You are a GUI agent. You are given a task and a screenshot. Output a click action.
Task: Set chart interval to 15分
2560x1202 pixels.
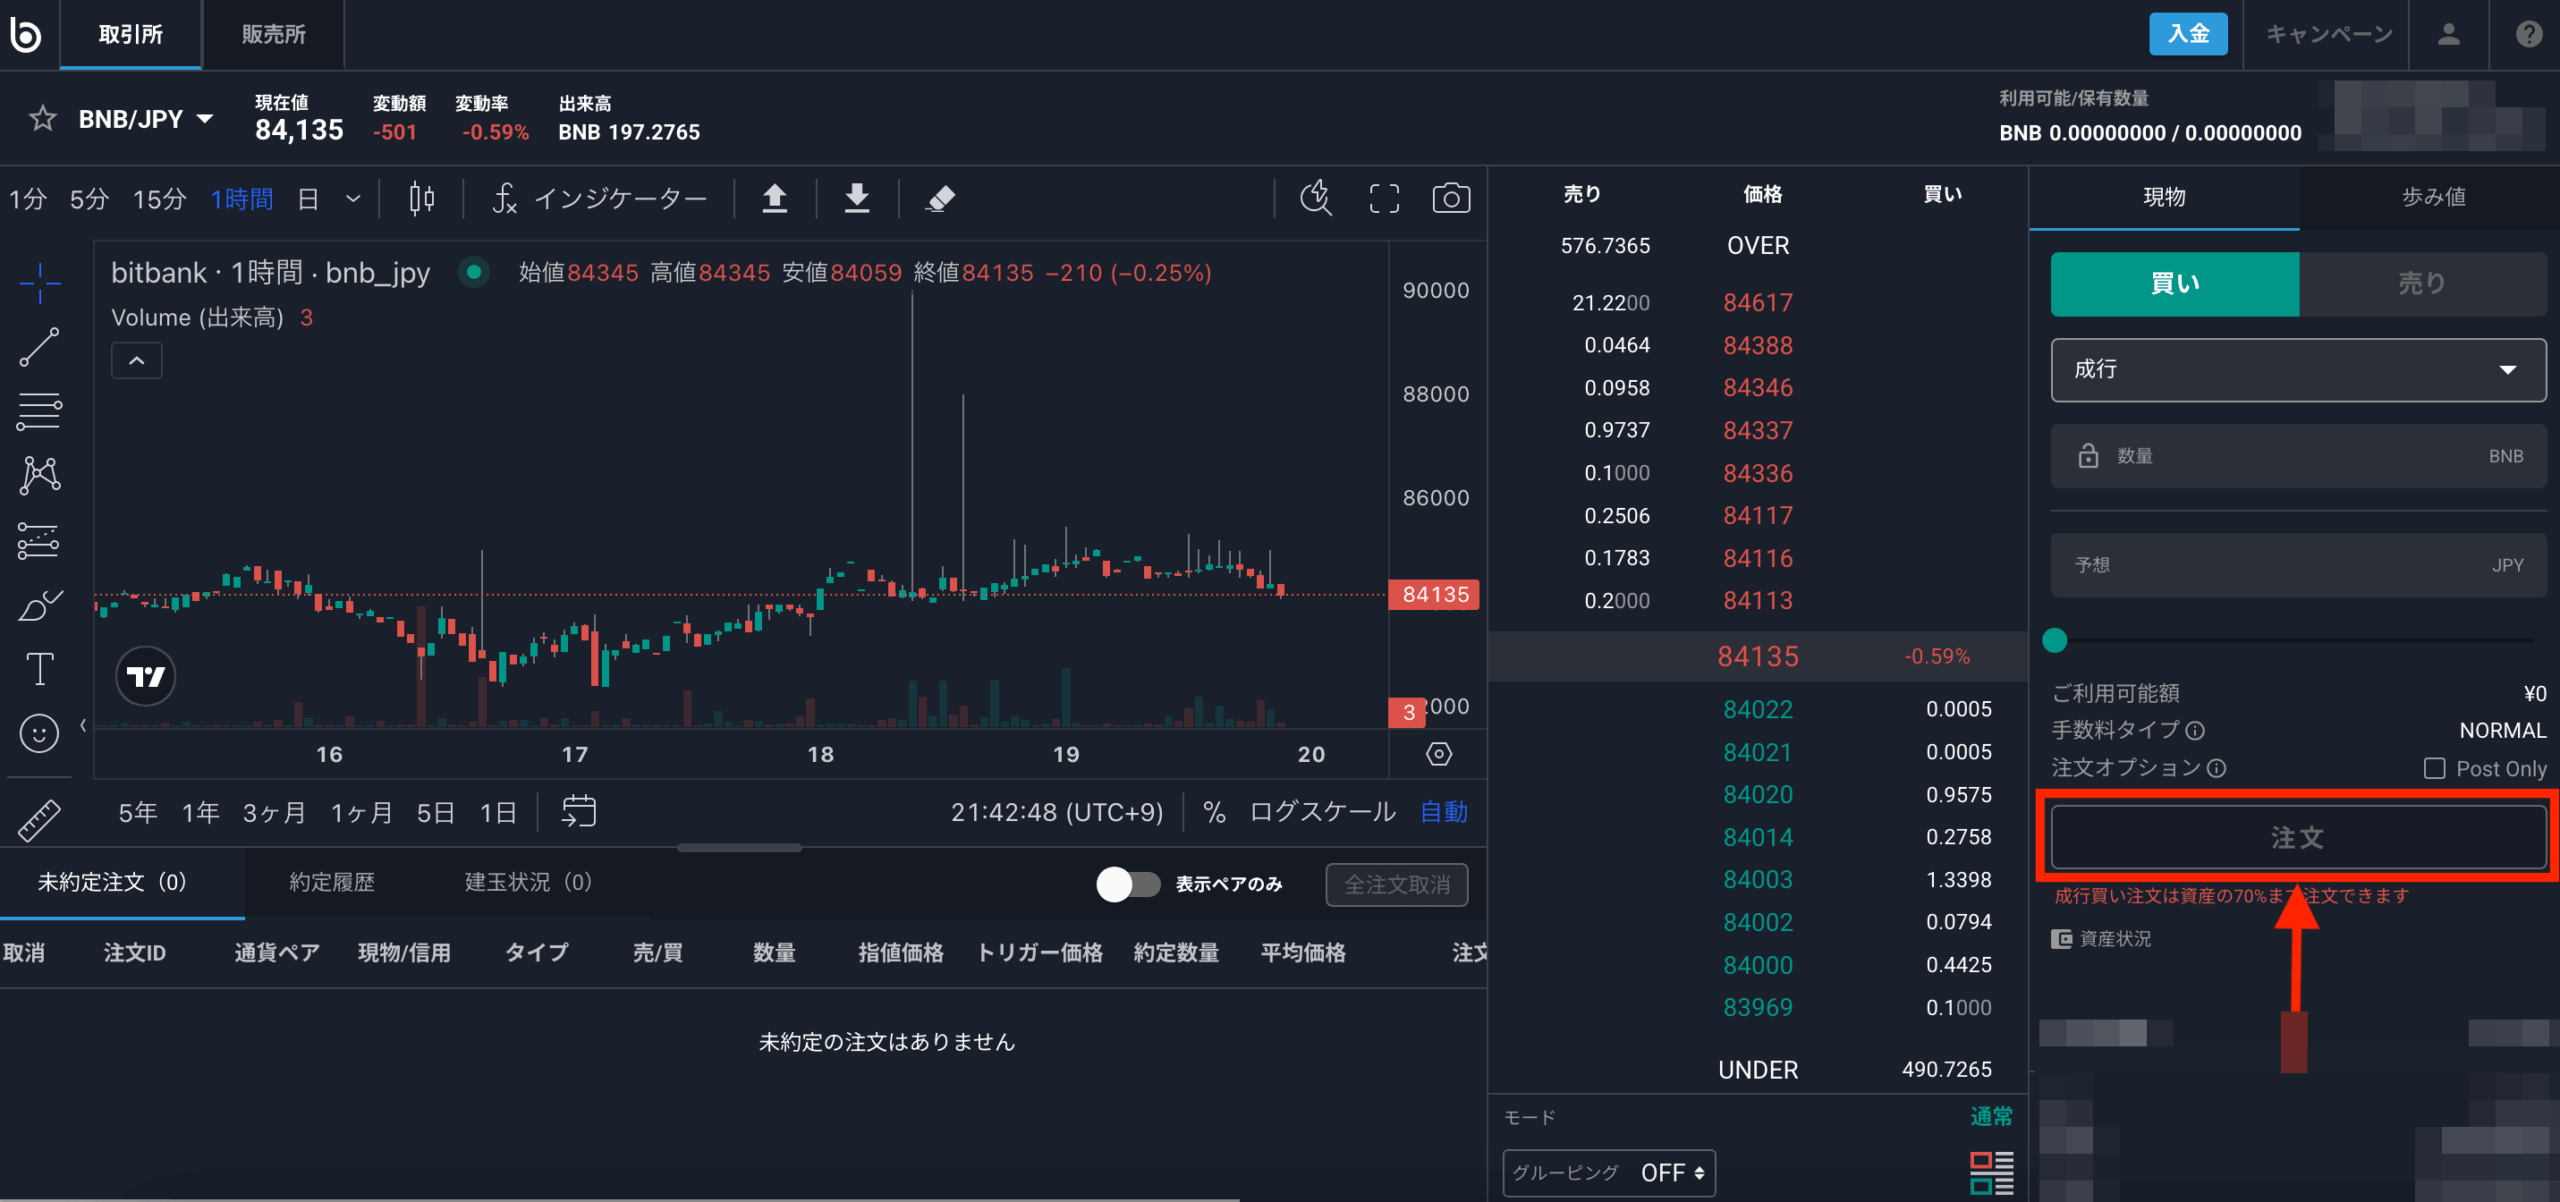pyautogui.click(x=160, y=199)
